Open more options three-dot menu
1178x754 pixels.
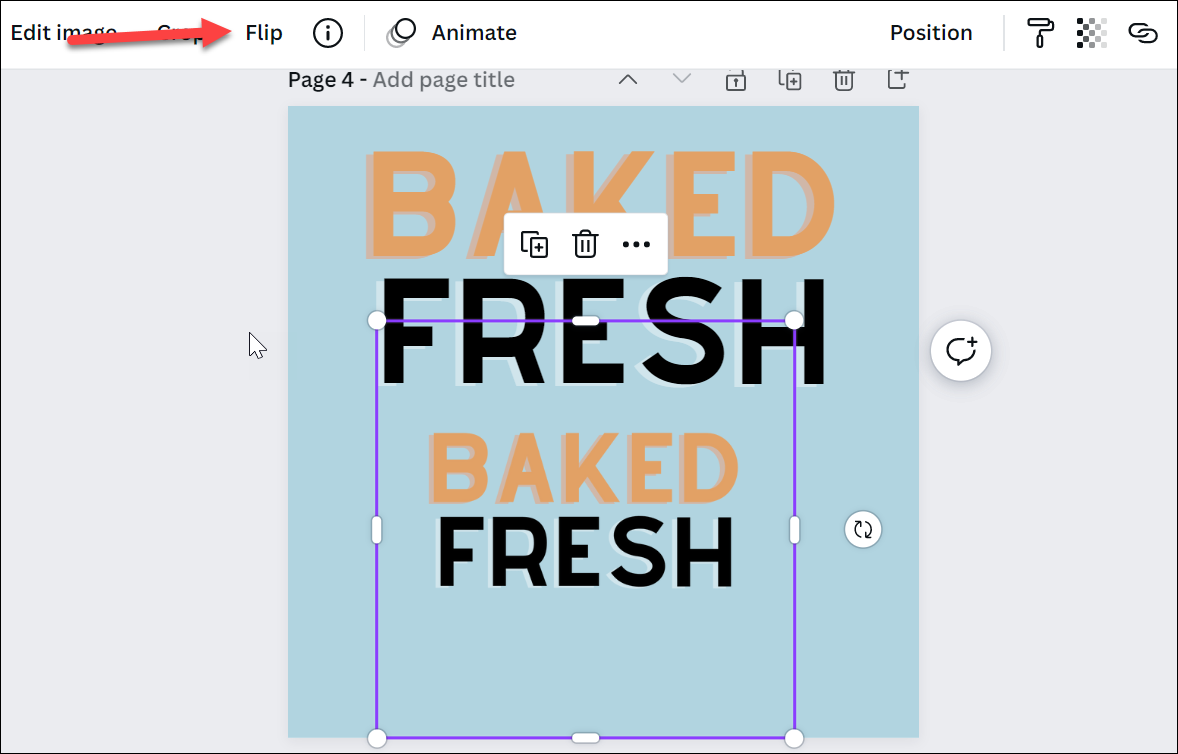636,245
